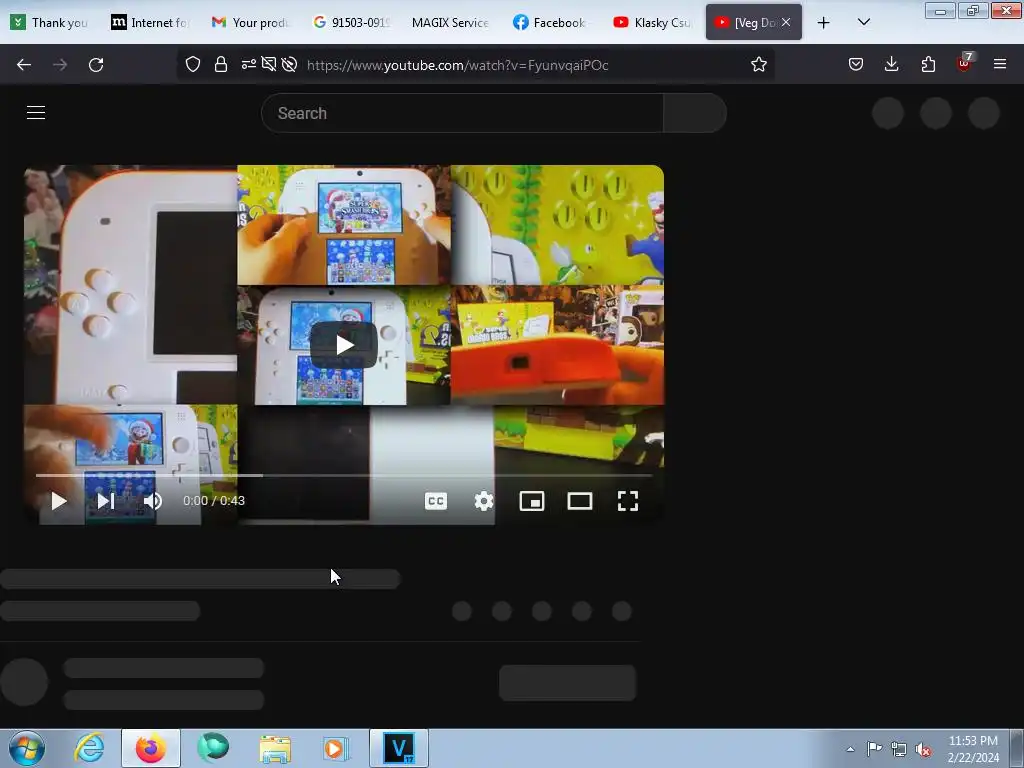Open the media player taskbar icon
The image size is (1024, 768).
[336, 748]
